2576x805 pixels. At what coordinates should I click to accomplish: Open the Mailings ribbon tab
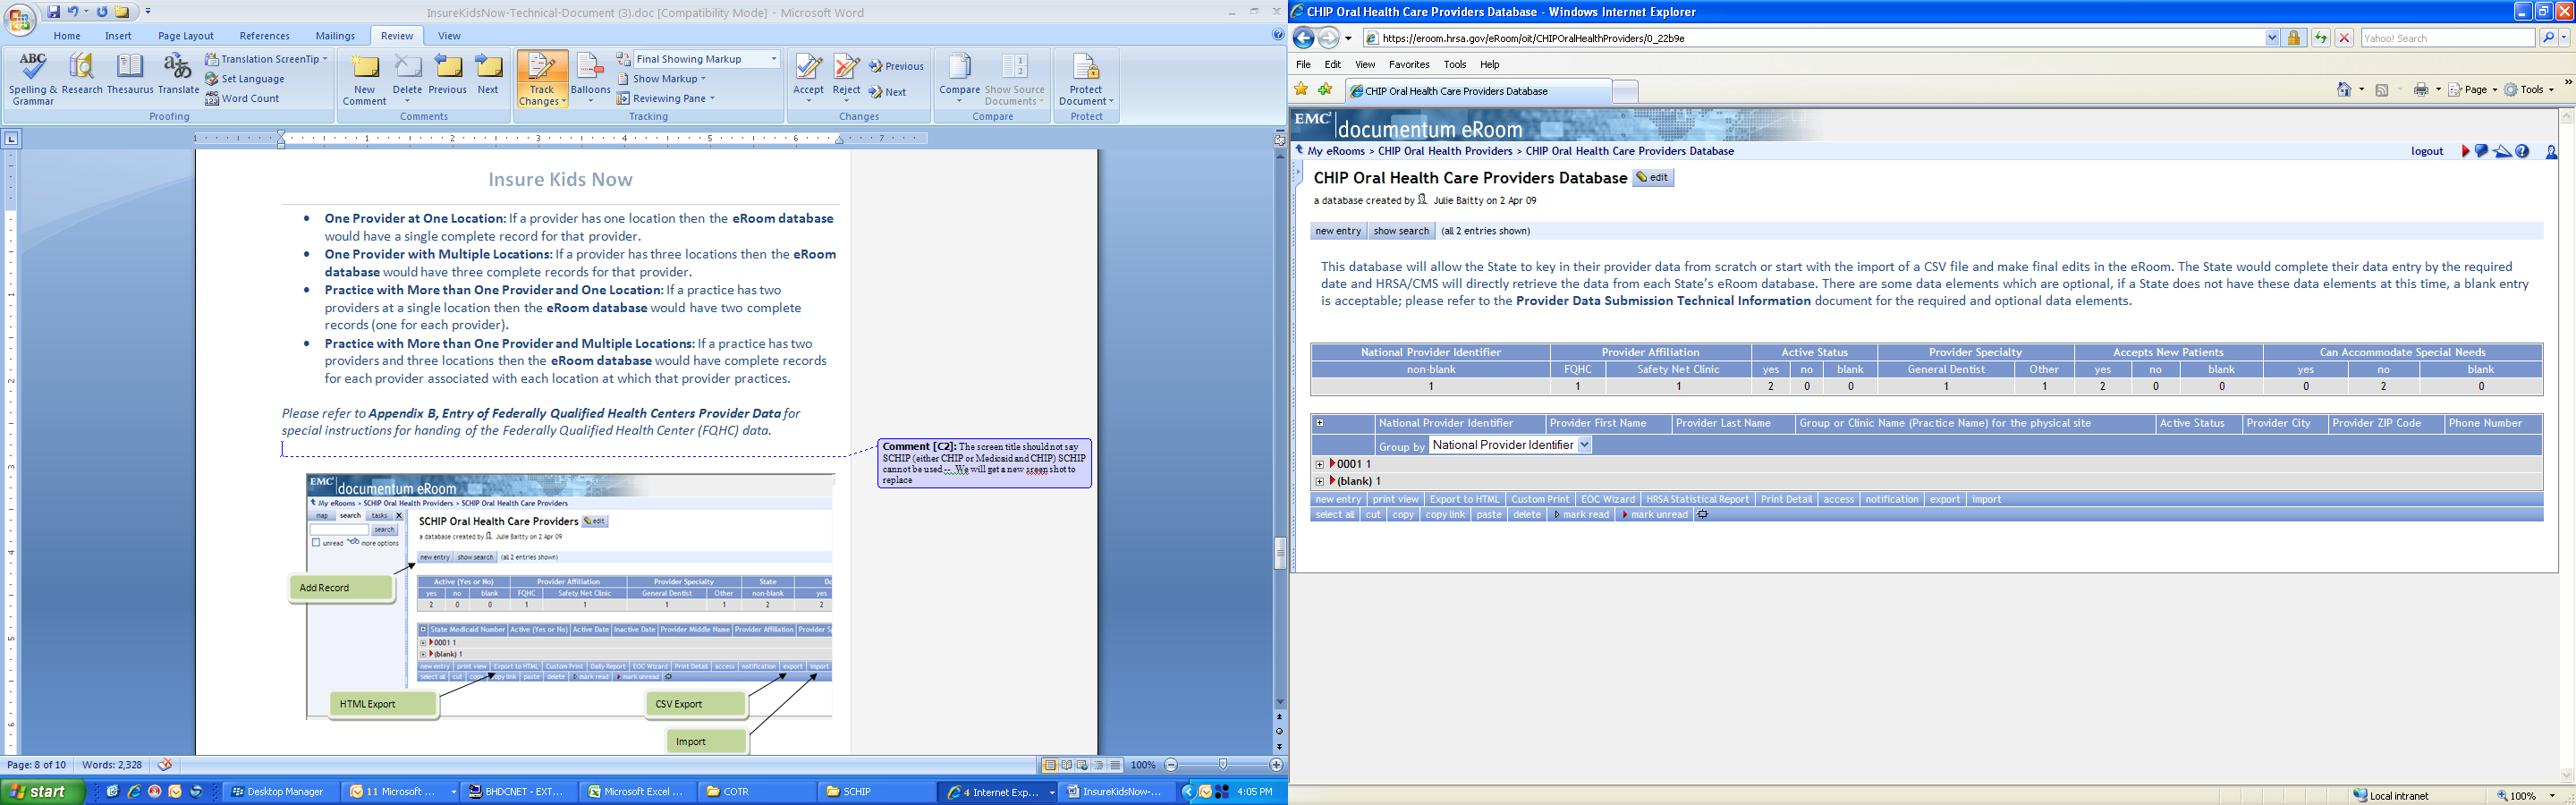coord(335,36)
